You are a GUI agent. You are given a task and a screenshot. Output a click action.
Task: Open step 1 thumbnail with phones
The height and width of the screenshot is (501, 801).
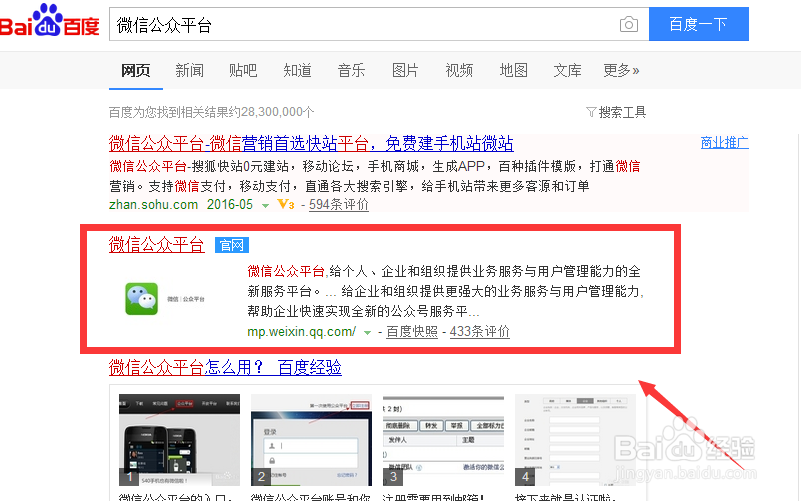coord(179,440)
